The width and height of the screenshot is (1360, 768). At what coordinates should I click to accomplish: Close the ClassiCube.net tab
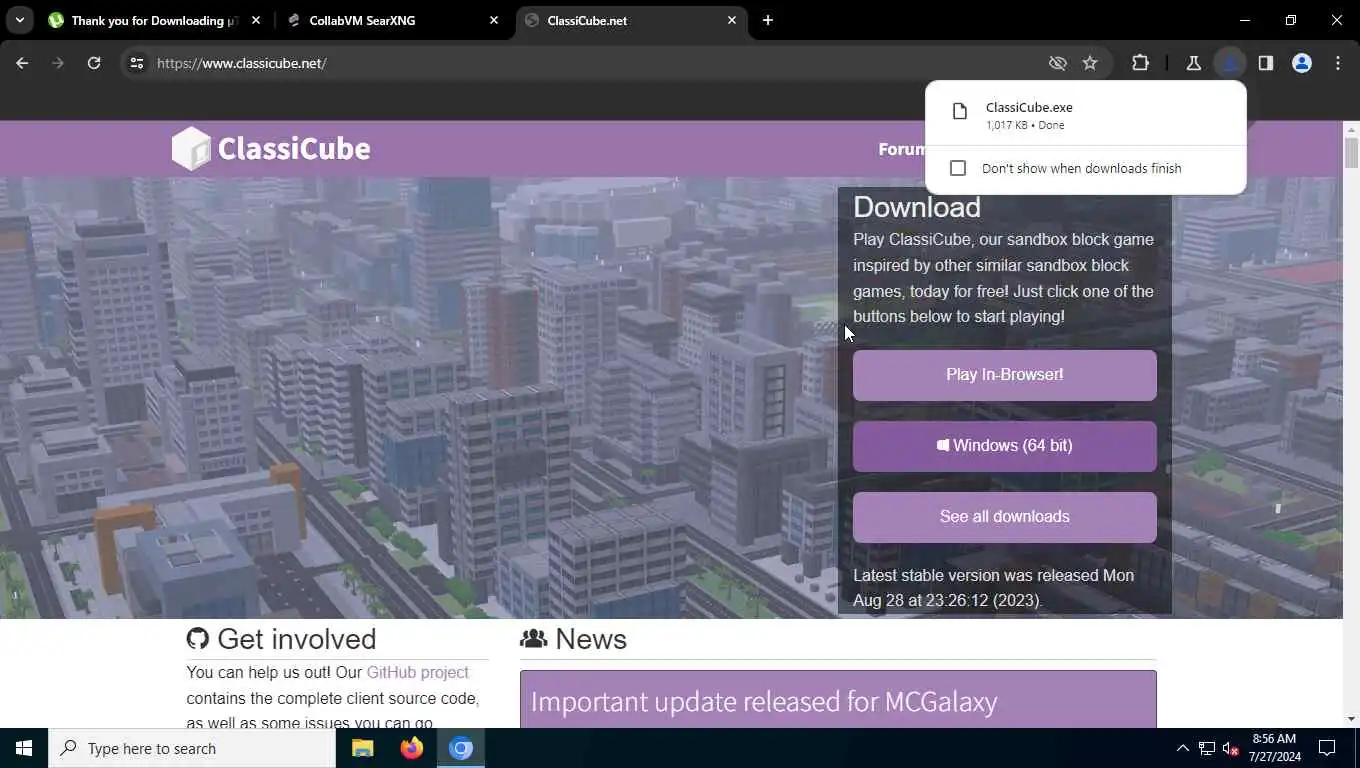click(x=732, y=20)
